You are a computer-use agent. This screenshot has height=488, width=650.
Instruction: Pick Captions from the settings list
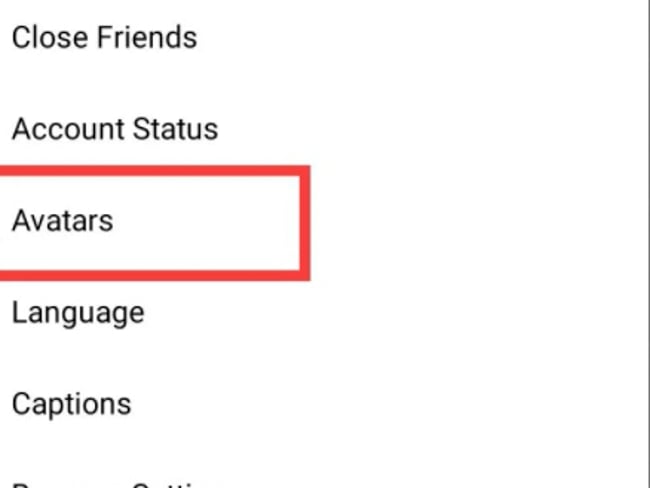(71, 404)
